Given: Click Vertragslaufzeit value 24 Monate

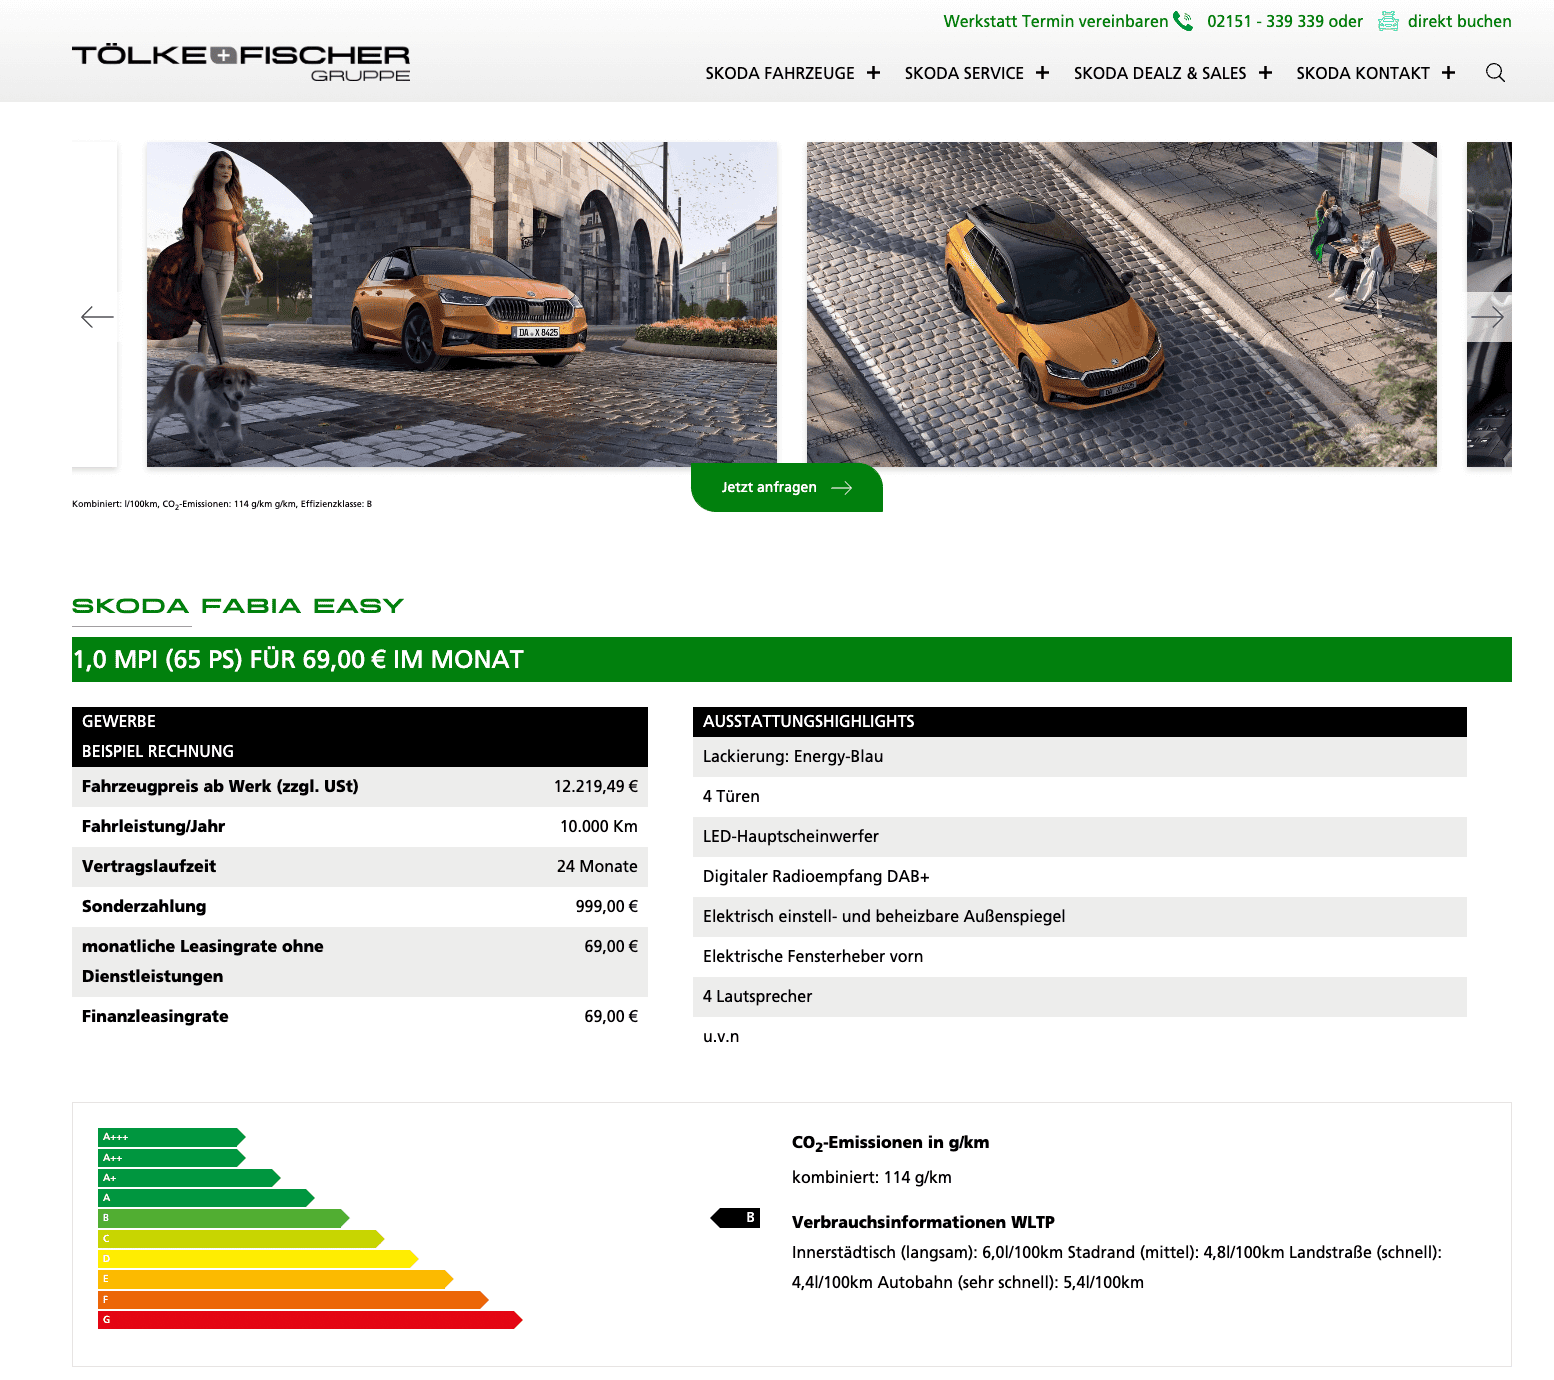Looking at the screenshot, I should pos(597,866).
